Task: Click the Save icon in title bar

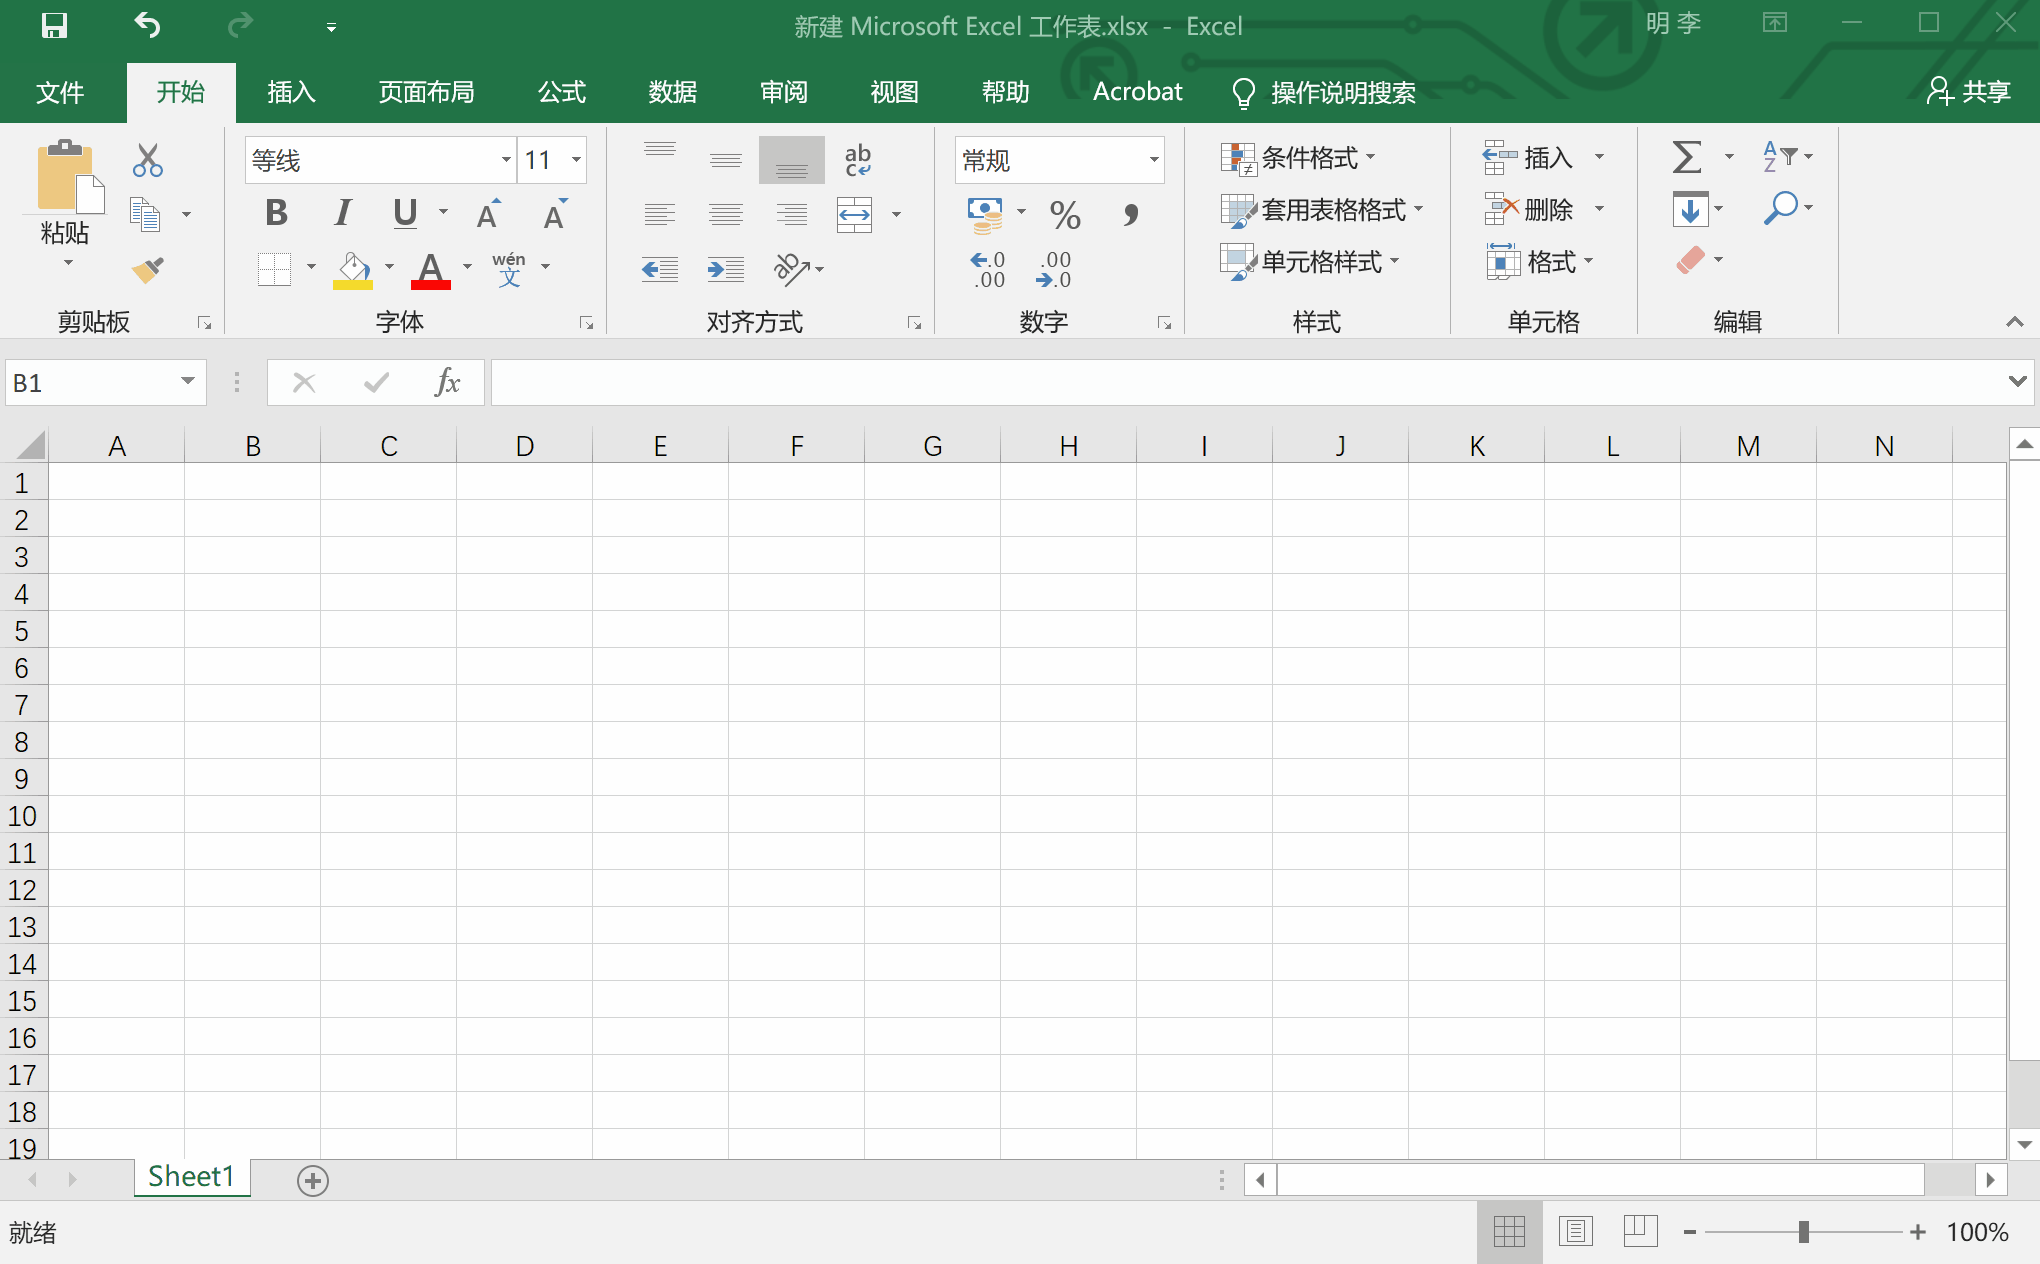Action: tap(54, 26)
